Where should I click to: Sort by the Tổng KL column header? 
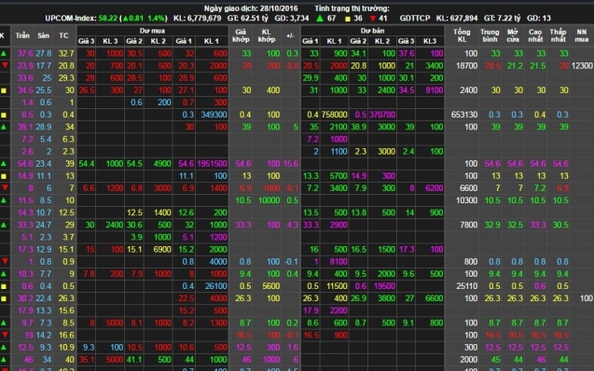point(461,36)
